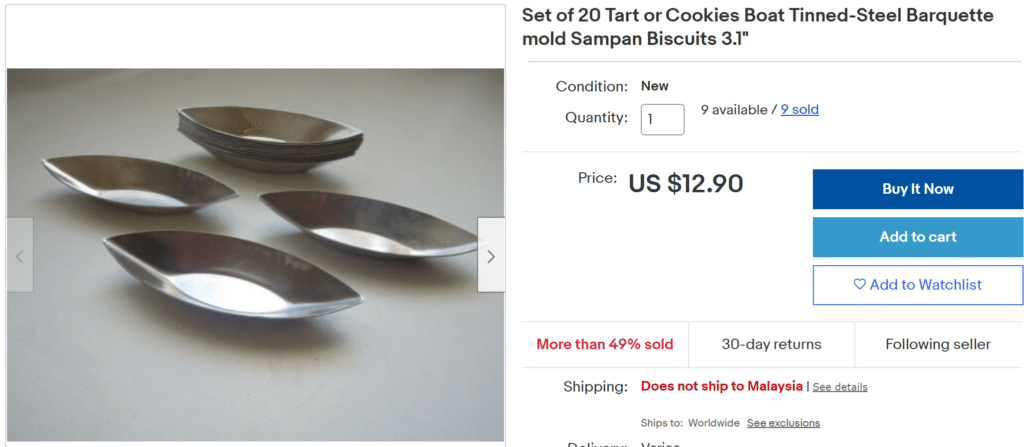This screenshot has width=1024, height=447.
Task: Select the "30-day returns" info cell
Action: pyautogui.click(x=771, y=344)
